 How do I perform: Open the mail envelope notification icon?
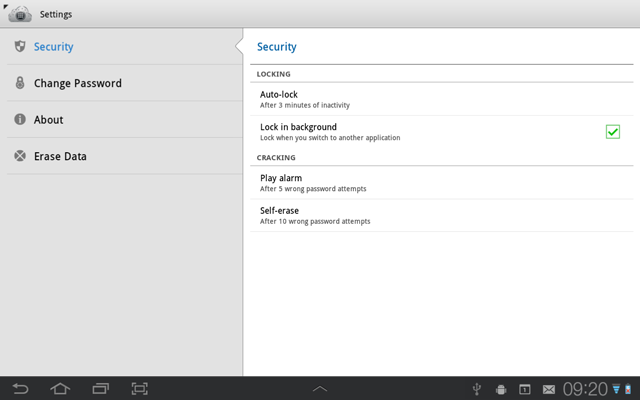(x=549, y=390)
